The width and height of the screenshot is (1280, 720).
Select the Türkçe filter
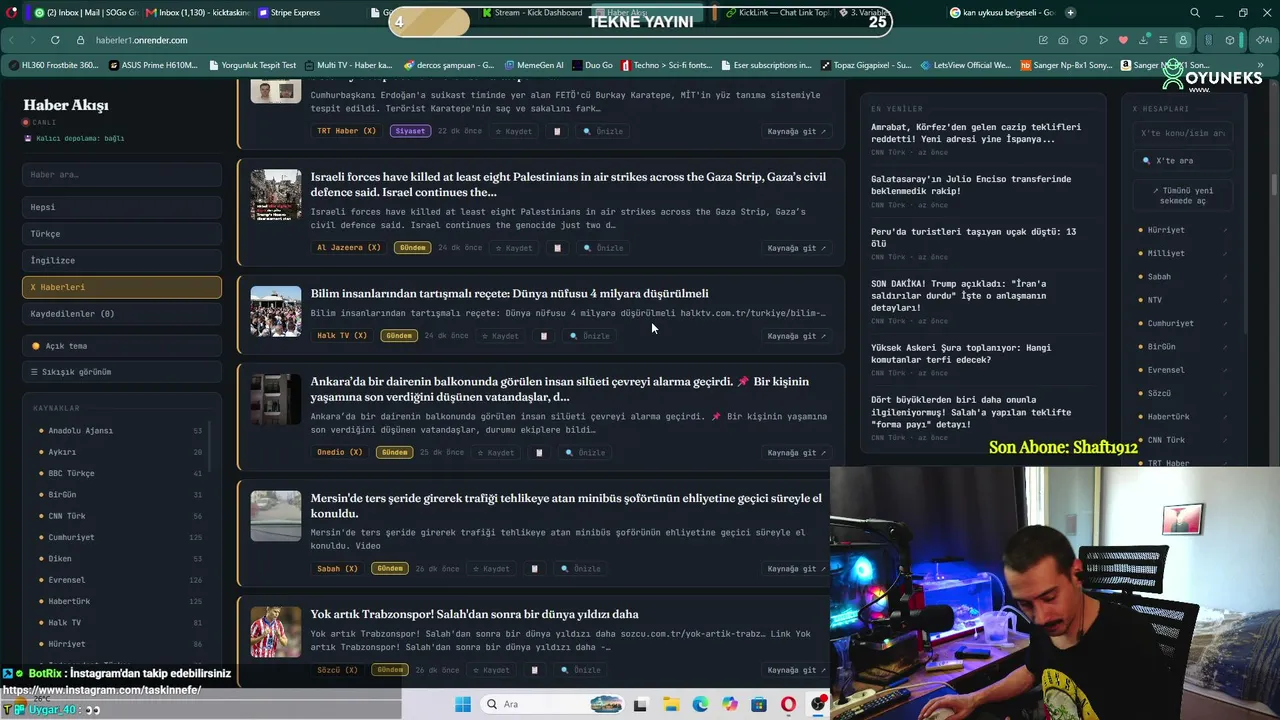pos(122,234)
